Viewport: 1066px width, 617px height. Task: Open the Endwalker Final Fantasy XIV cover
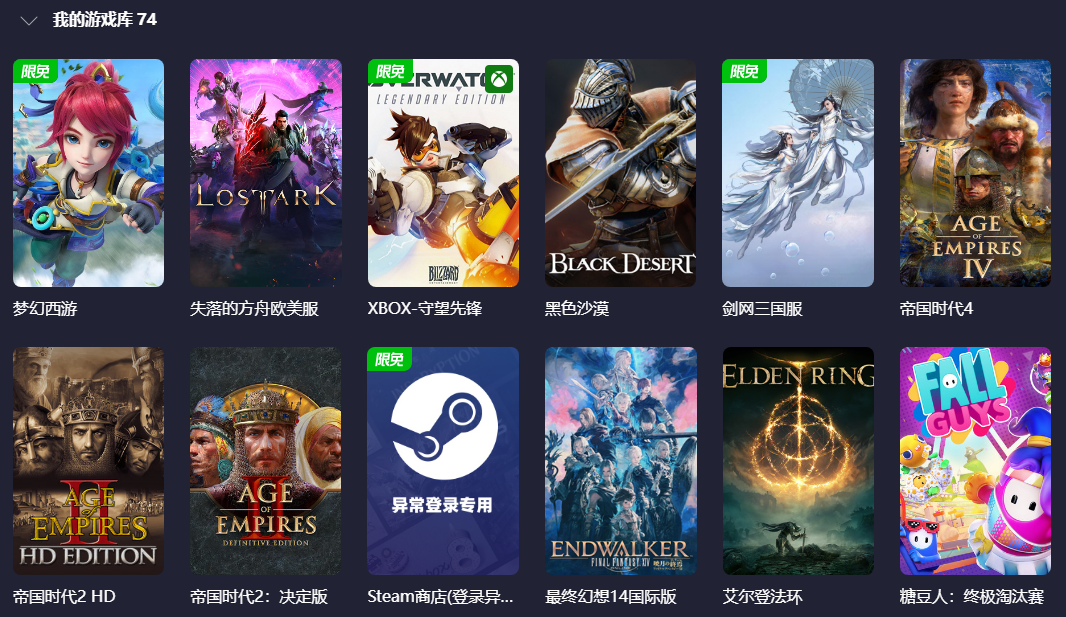click(621, 461)
